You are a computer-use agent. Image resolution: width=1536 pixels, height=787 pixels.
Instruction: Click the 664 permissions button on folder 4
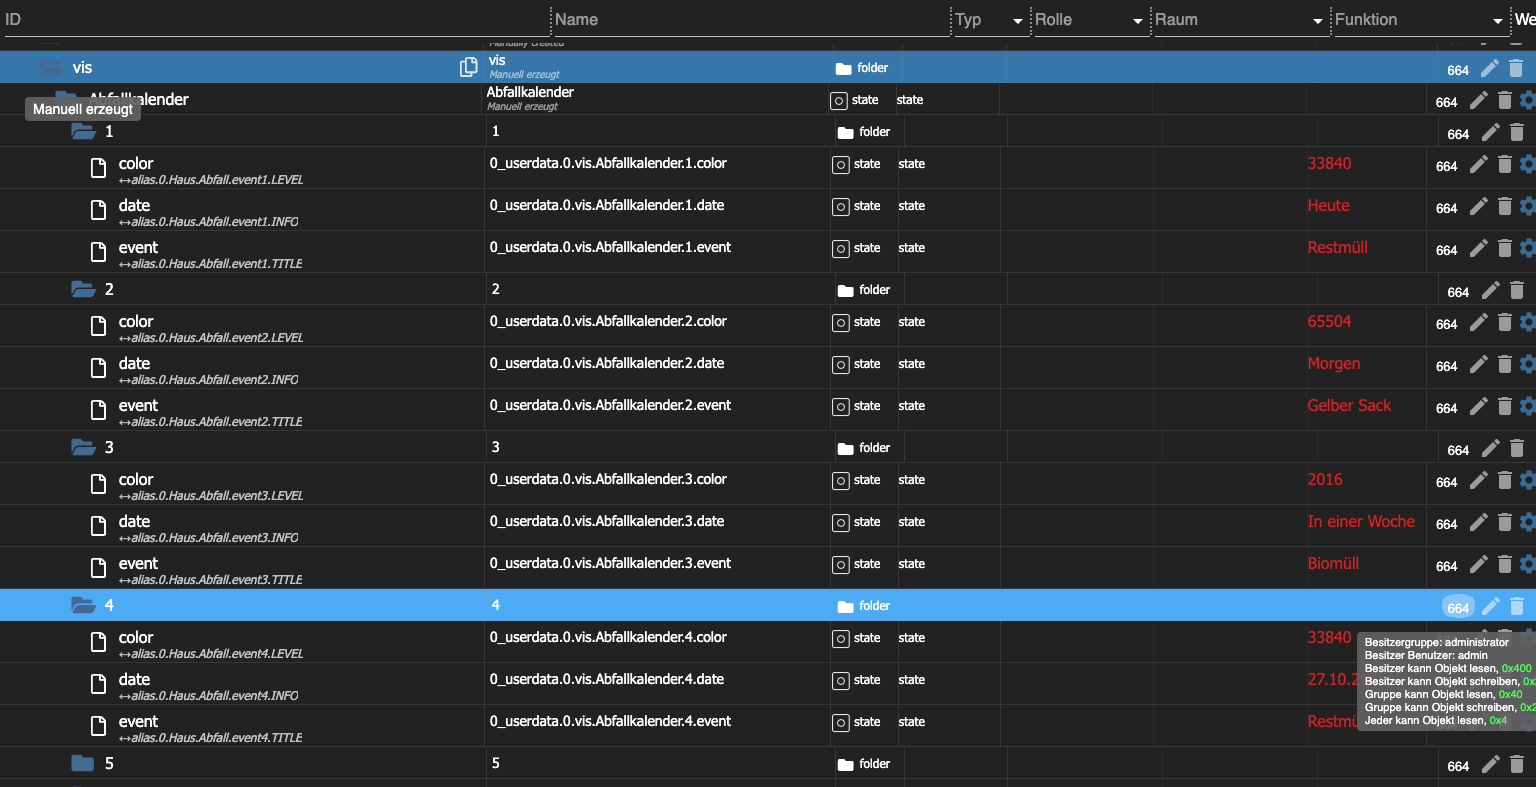pos(1458,607)
